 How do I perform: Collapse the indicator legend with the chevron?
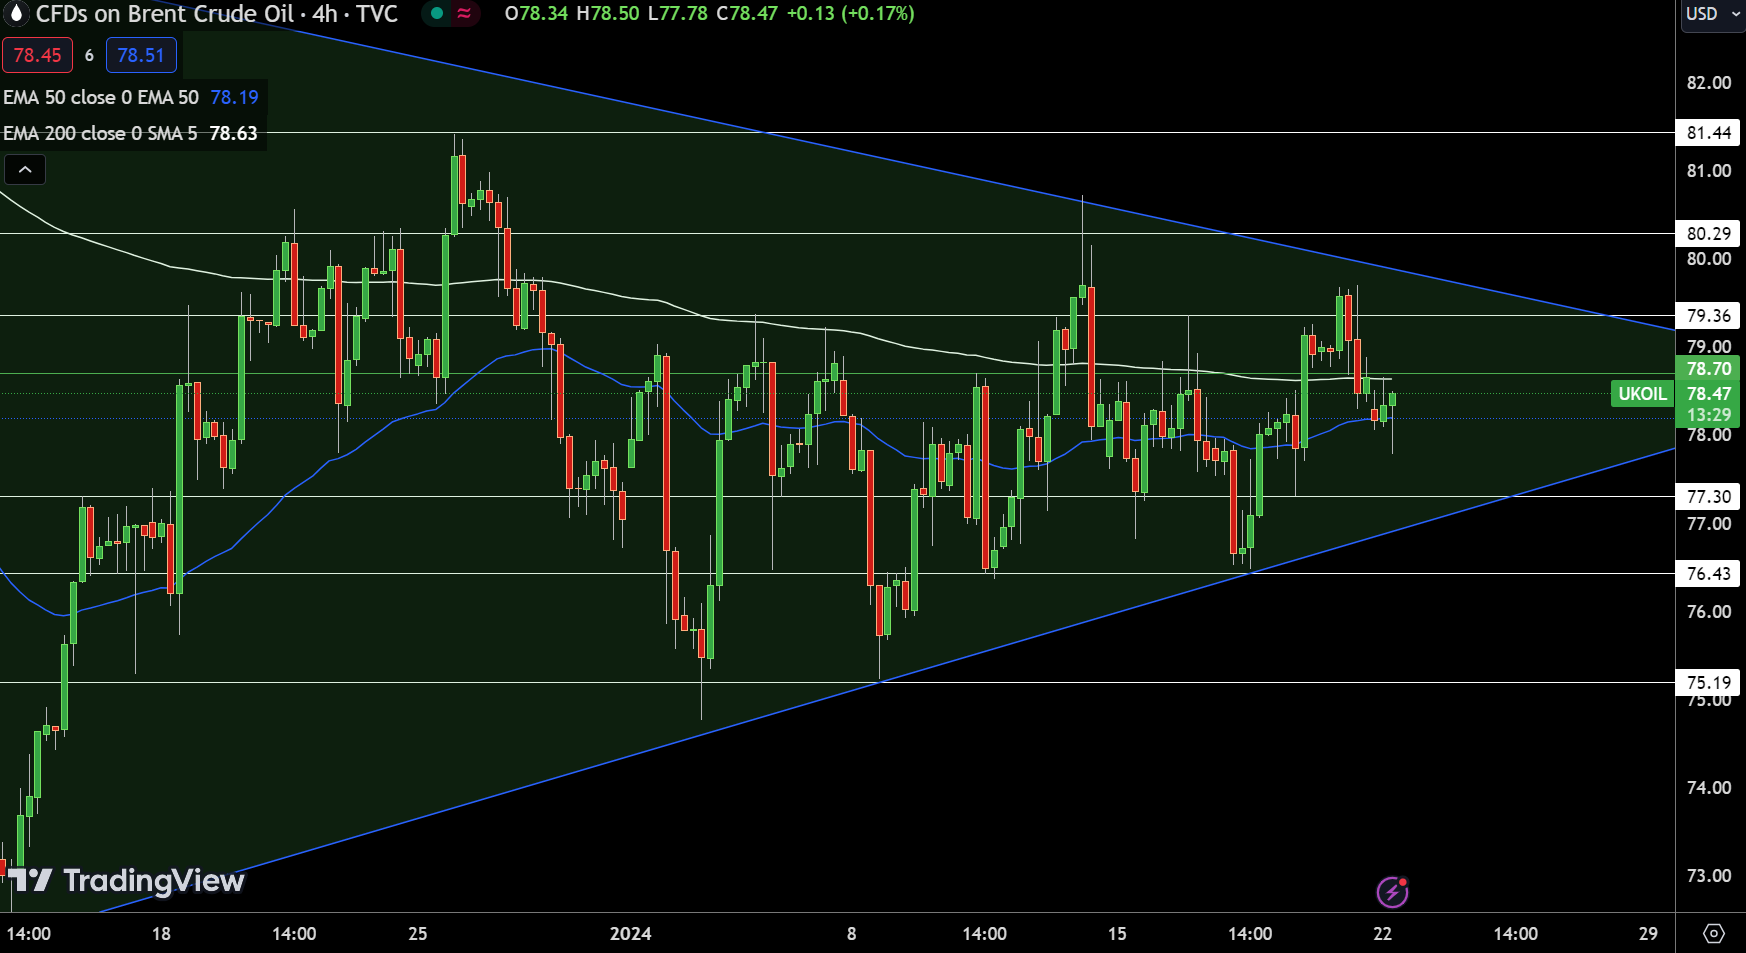click(25, 170)
